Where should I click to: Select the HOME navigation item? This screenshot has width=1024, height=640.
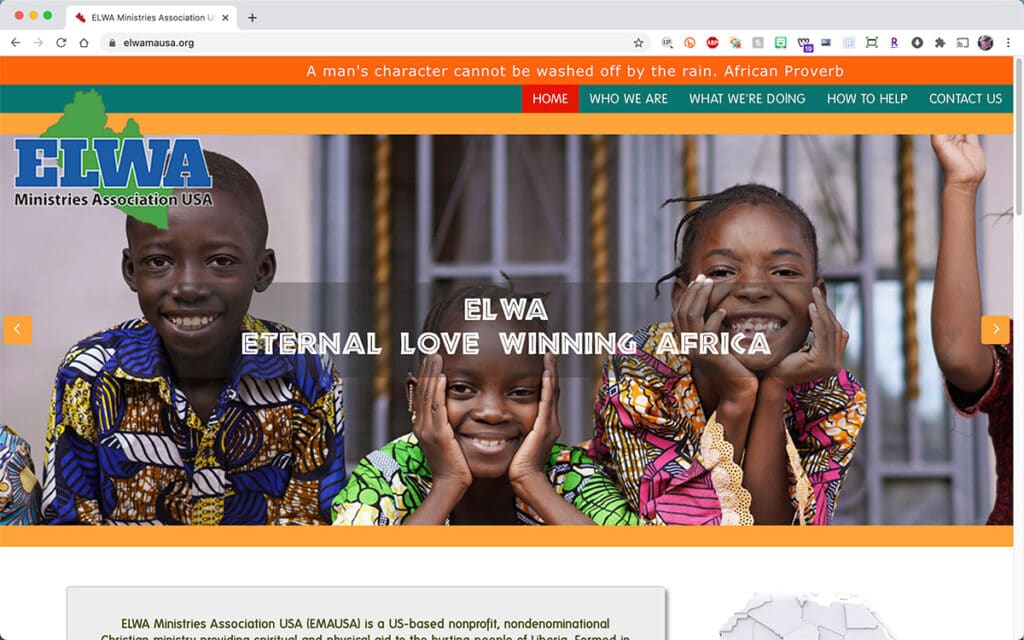coord(550,99)
